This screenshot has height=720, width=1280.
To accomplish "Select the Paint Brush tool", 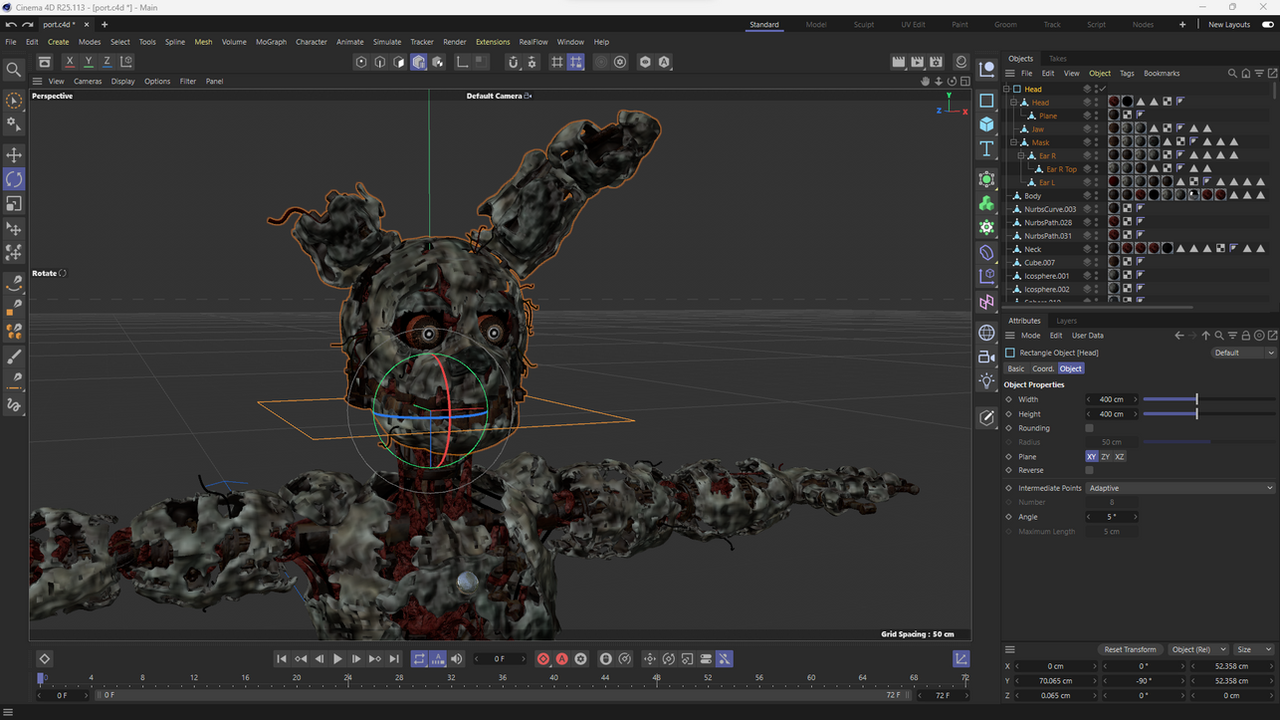I will pyautogui.click(x=14, y=357).
